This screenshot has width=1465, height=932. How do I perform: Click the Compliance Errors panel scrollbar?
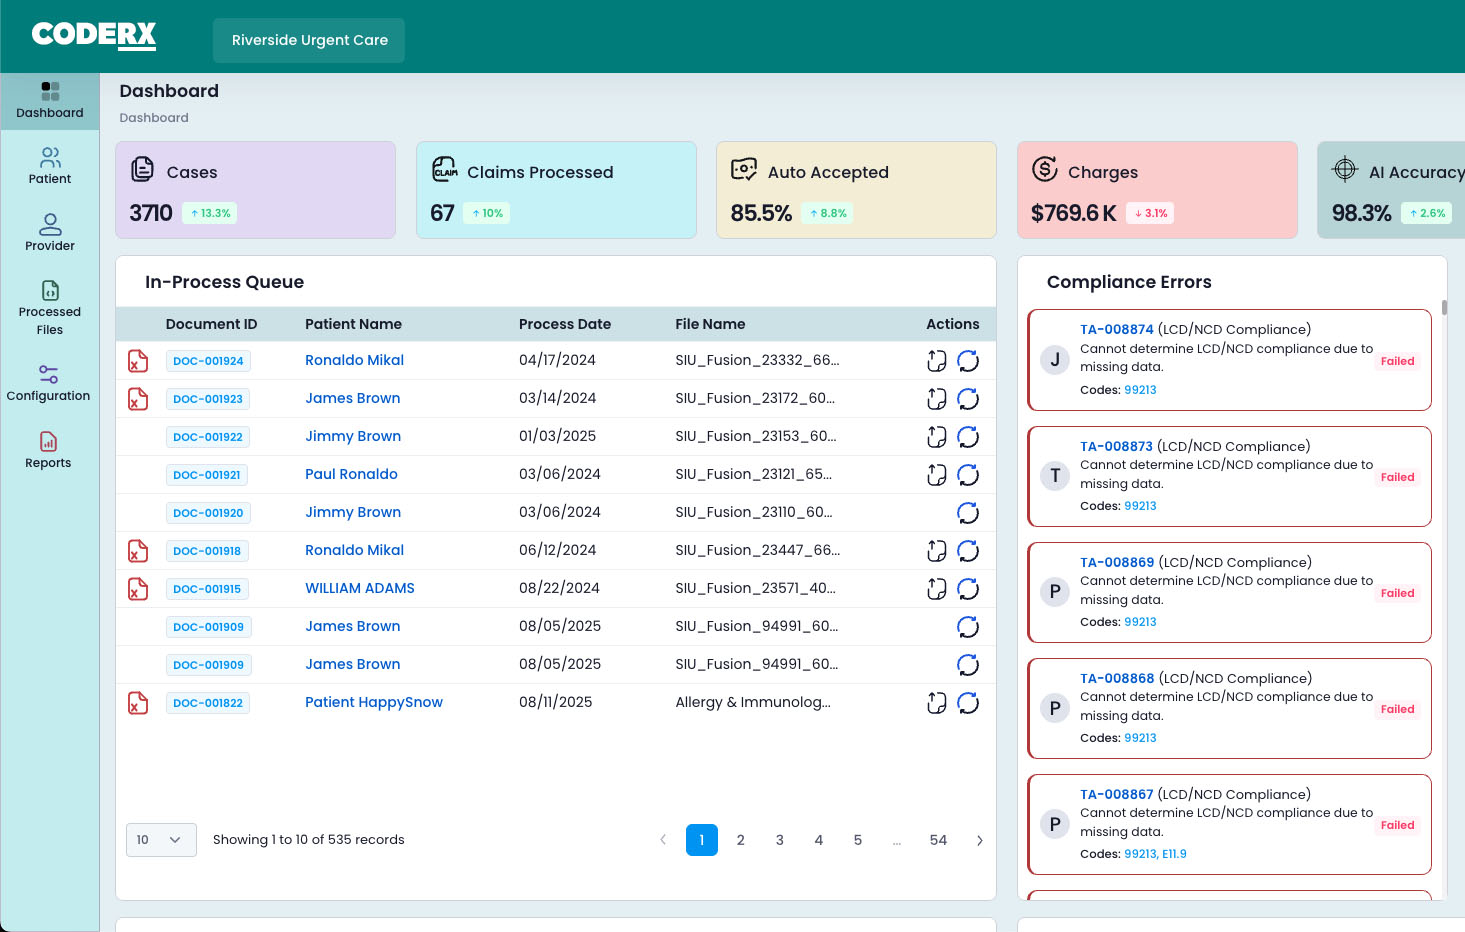point(1444,307)
